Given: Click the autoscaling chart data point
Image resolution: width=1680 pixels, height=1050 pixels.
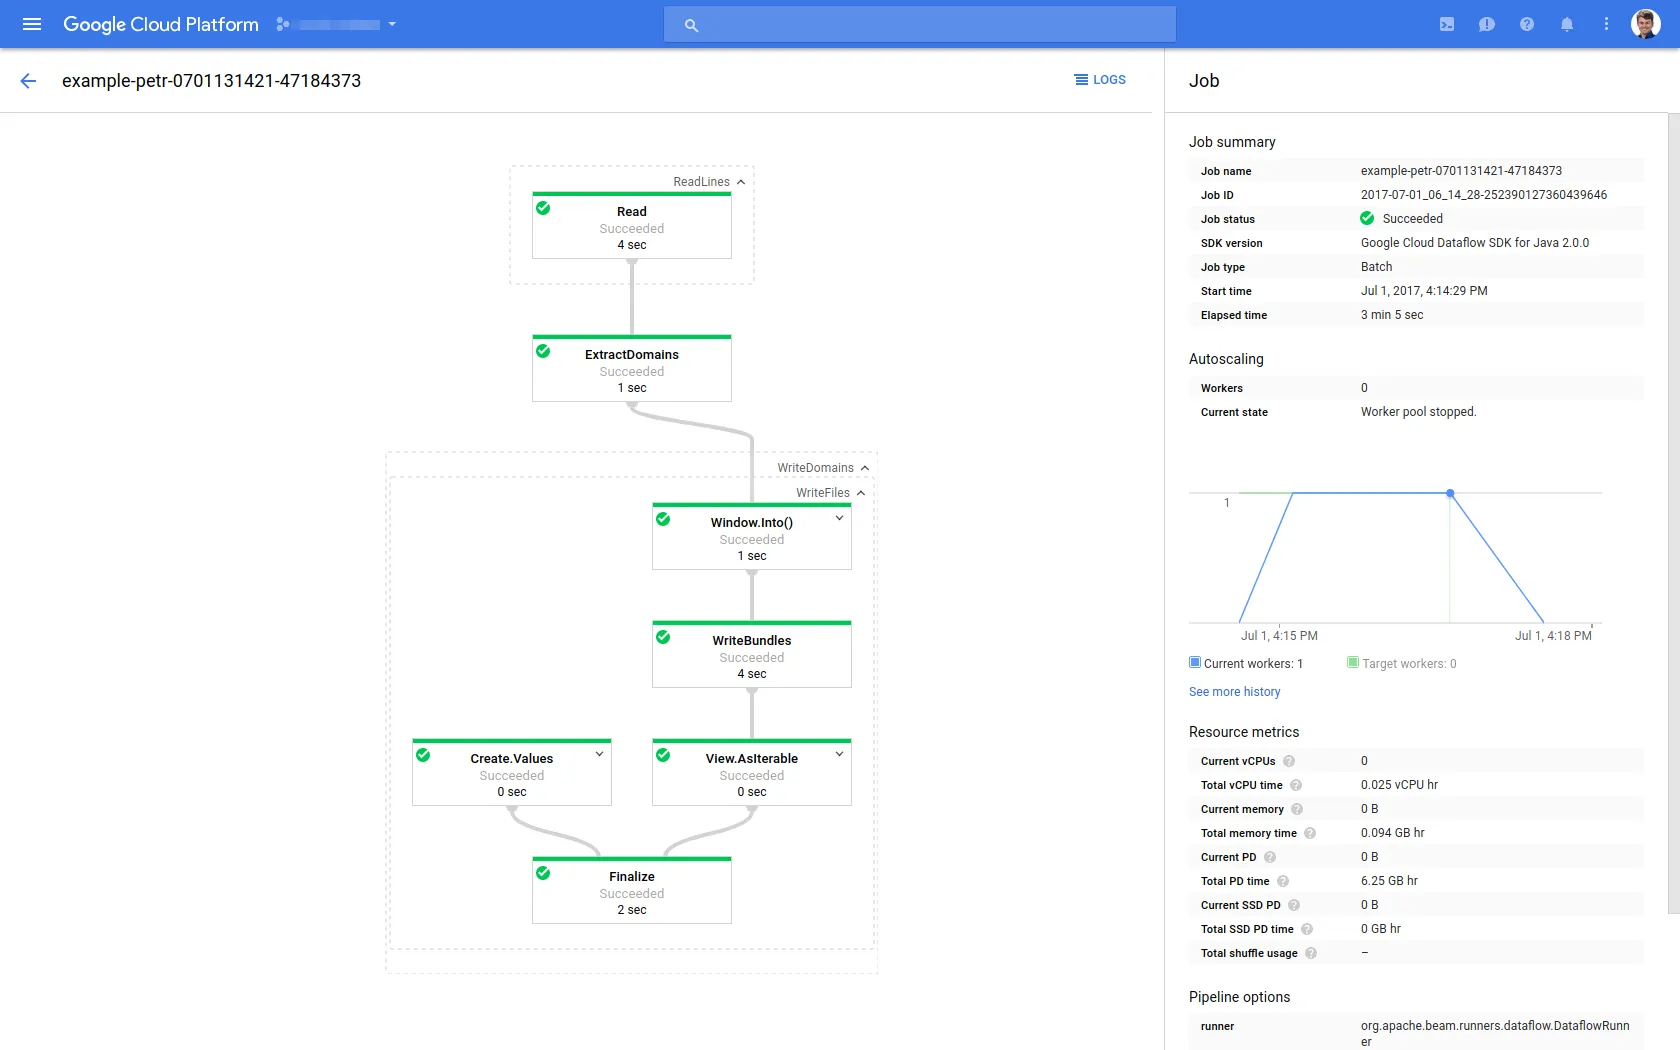Looking at the screenshot, I should tap(1450, 493).
